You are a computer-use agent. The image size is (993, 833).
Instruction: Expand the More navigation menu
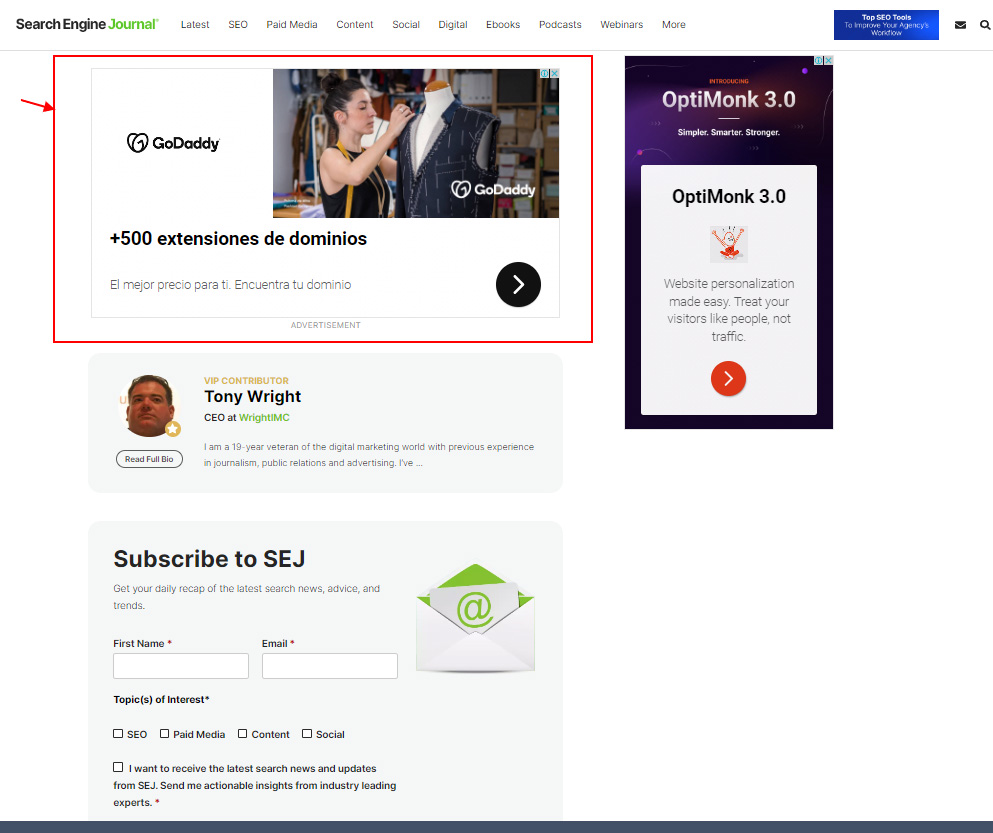coord(674,25)
